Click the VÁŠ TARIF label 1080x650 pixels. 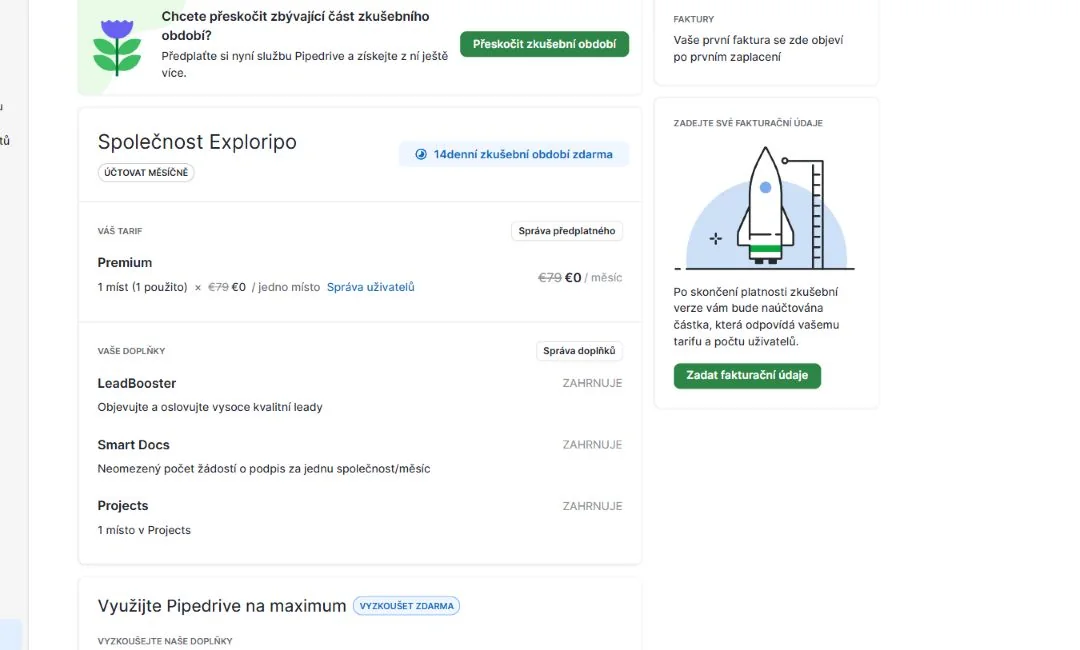[x=120, y=231]
